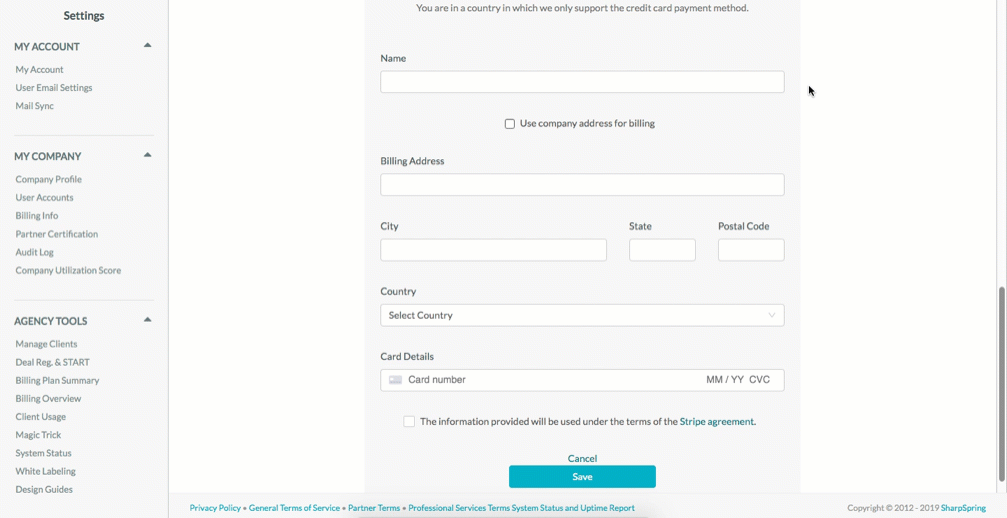Screen dimensions: 1007x518
Task: Collapse the AGENCY TOOLS section arrow
Action: click(x=148, y=320)
